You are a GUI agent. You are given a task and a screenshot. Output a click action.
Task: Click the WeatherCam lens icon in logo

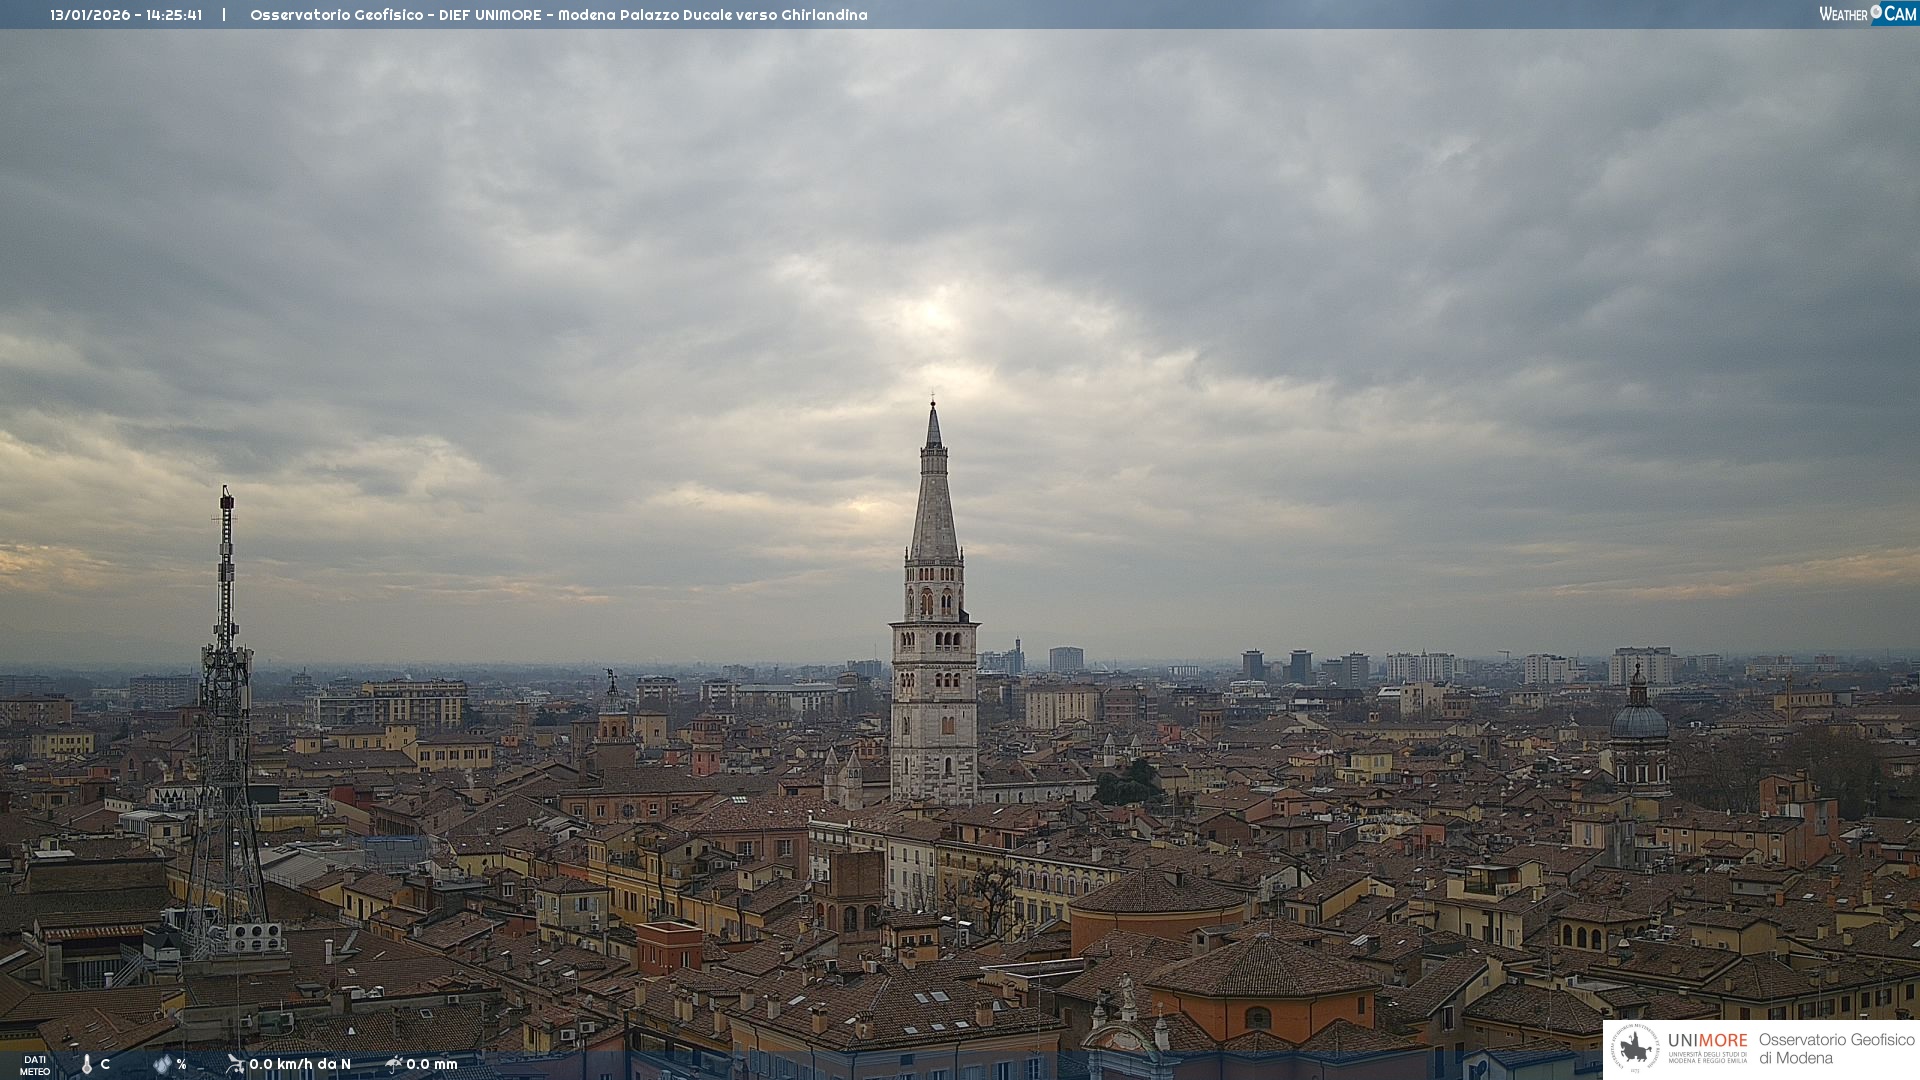point(1876,12)
